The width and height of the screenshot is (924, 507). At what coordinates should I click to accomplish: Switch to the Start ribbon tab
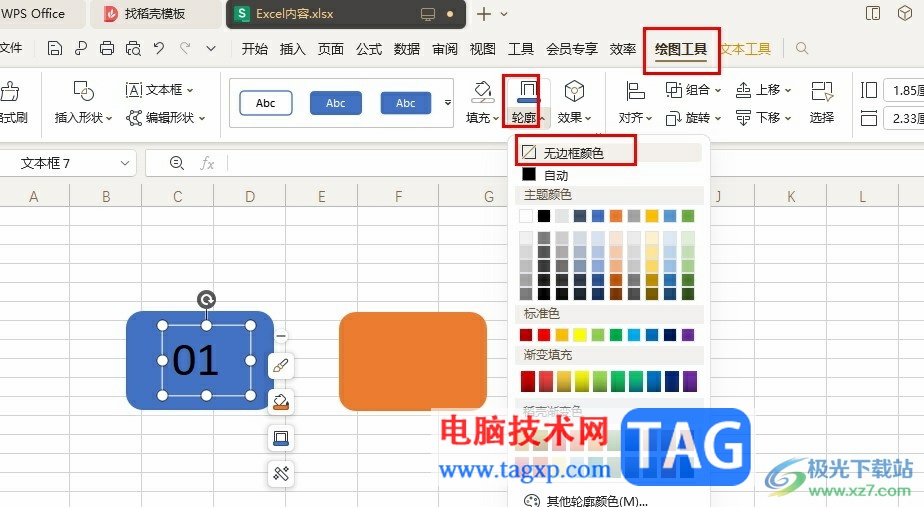(255, 49)
